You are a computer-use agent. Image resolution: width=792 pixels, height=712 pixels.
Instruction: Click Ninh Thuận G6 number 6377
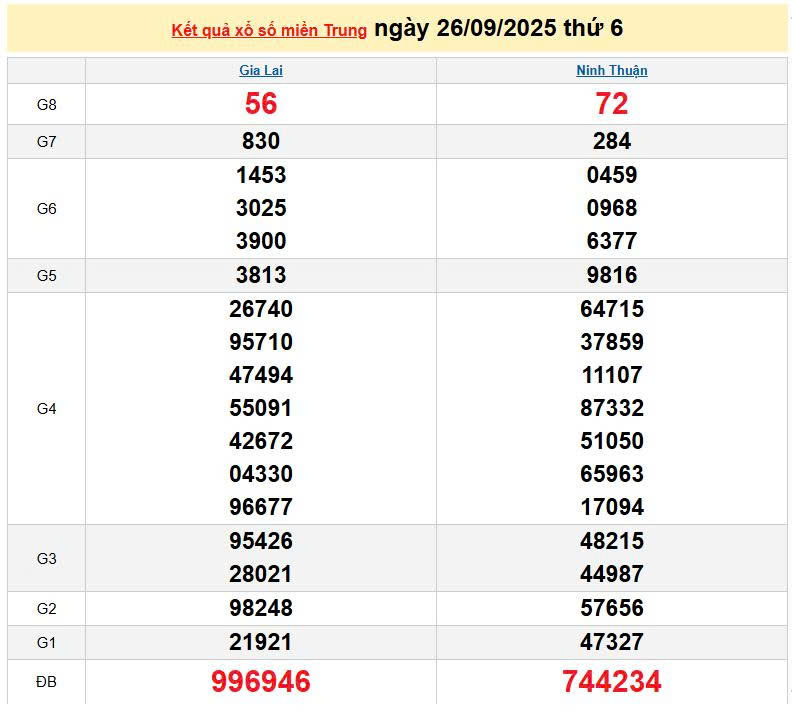[612, 240]
